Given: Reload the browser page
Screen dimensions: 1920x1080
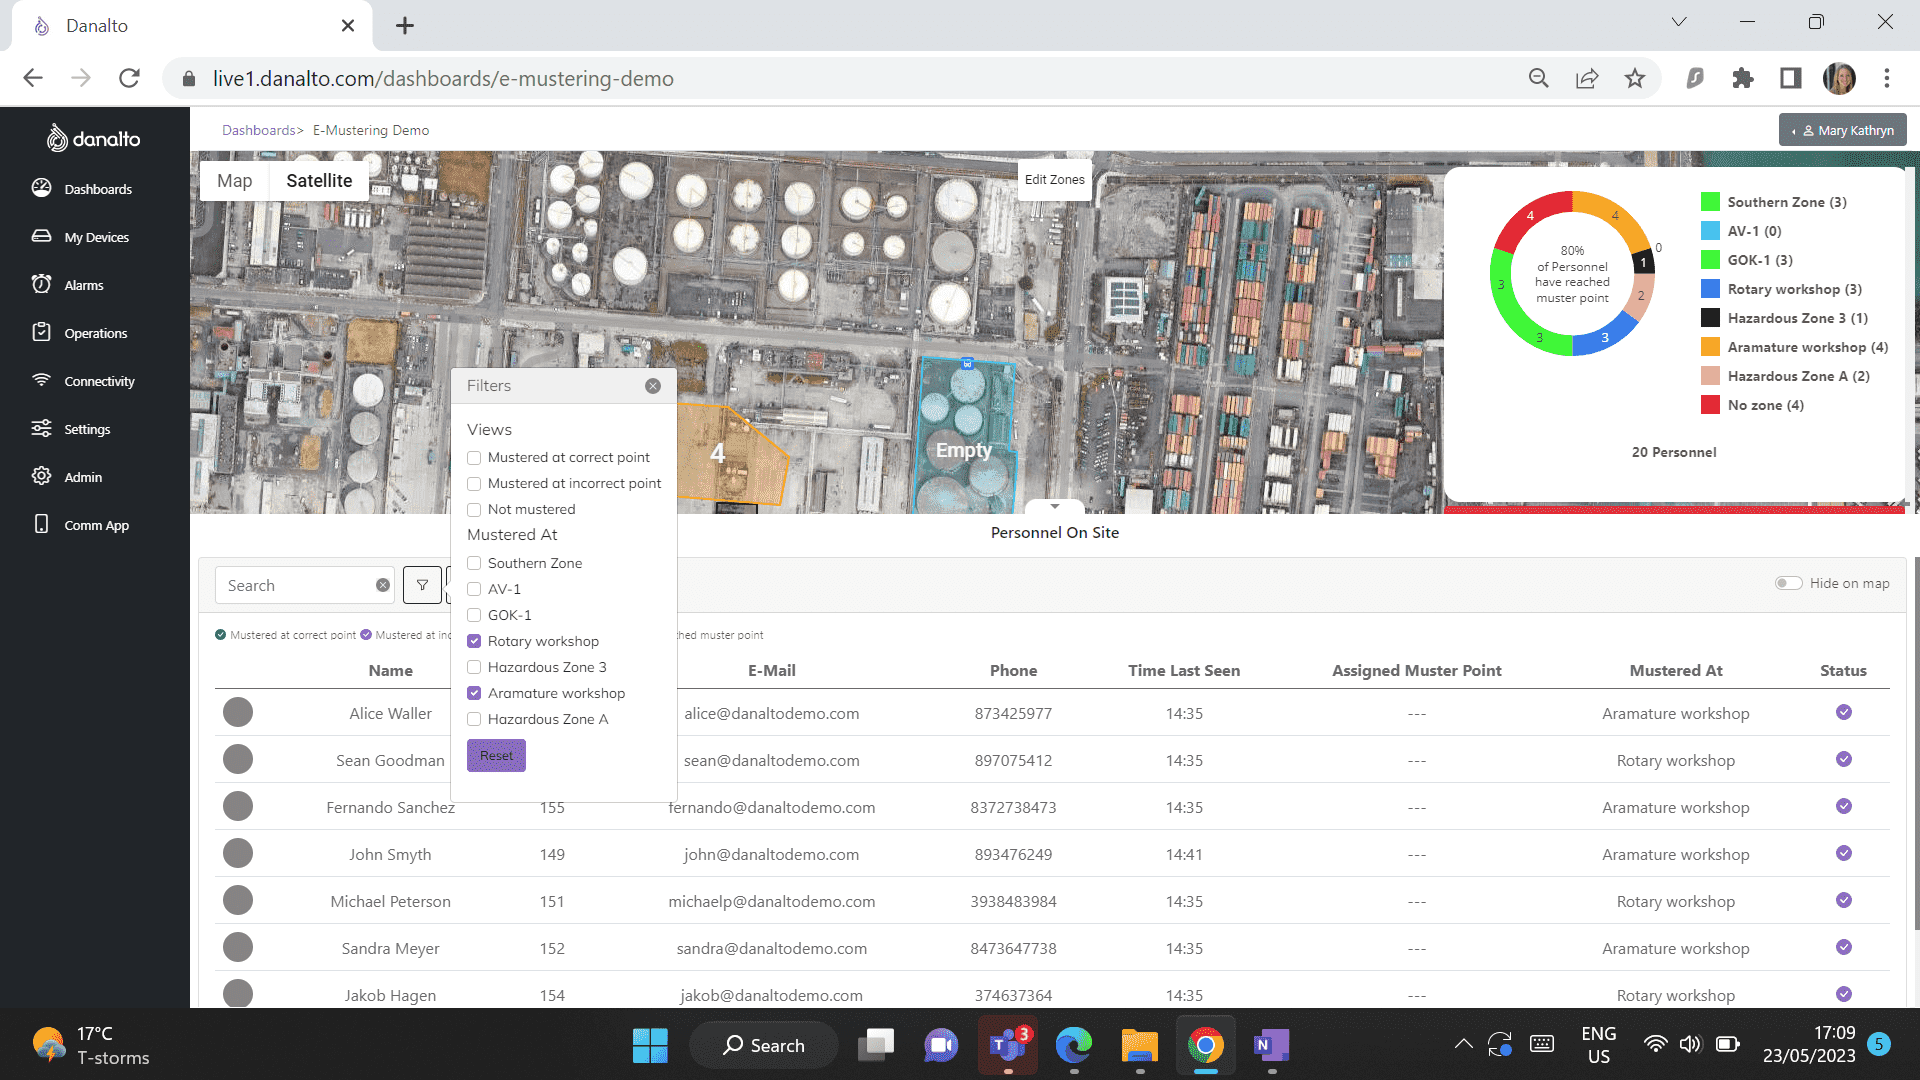Looking at the screenshot, I should pyautogui.click(x=129, y=78).
